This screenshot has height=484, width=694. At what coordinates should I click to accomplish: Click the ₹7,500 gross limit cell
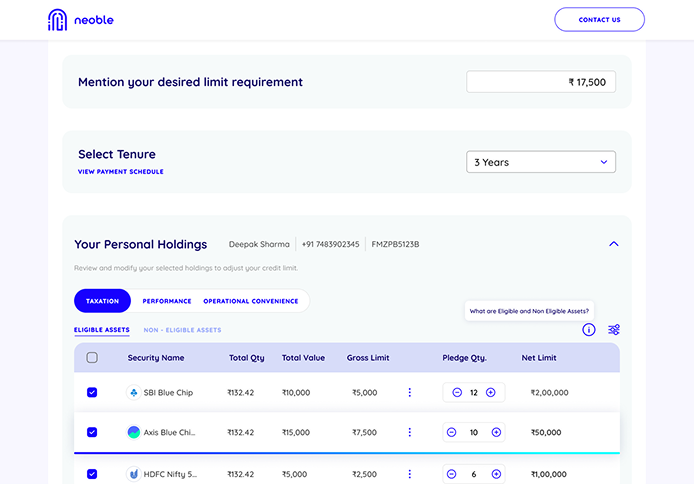point(364,432)
